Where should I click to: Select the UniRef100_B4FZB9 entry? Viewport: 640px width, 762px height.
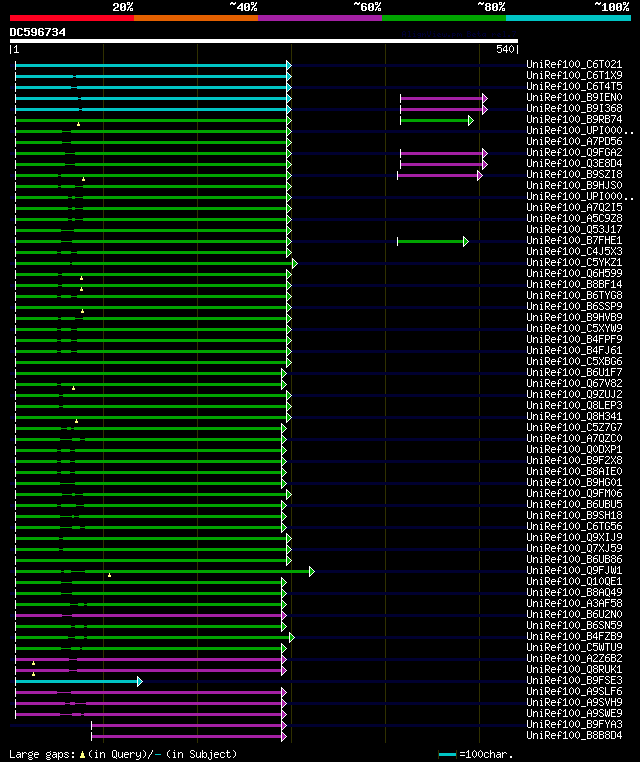pos(574,636)
